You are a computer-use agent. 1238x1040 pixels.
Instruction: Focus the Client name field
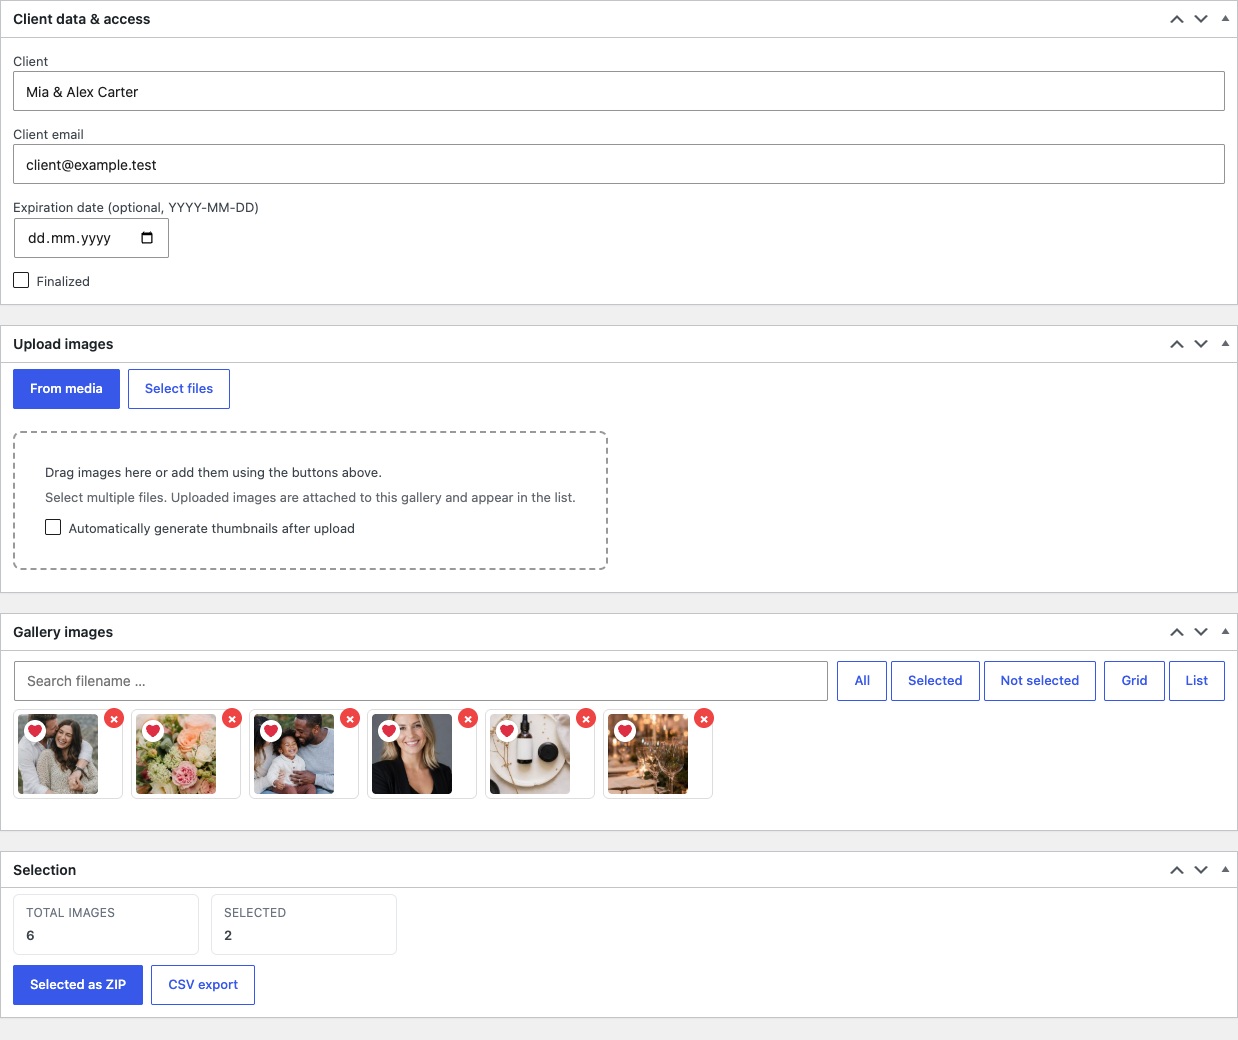click(x=619, y=91)
